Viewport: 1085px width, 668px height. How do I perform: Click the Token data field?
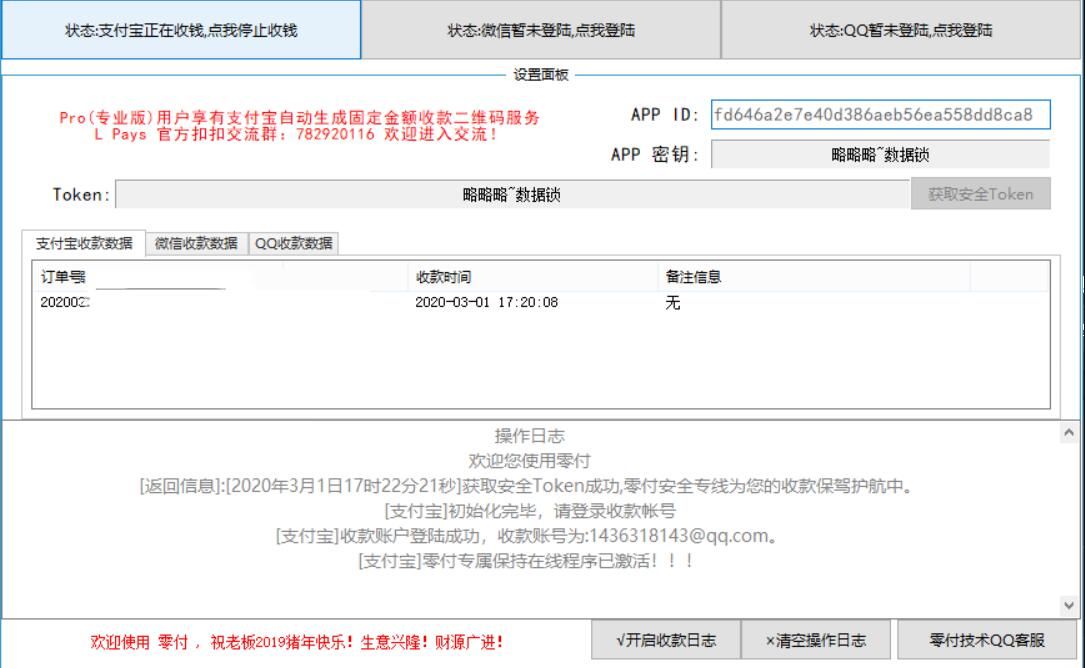pos(512,195)
